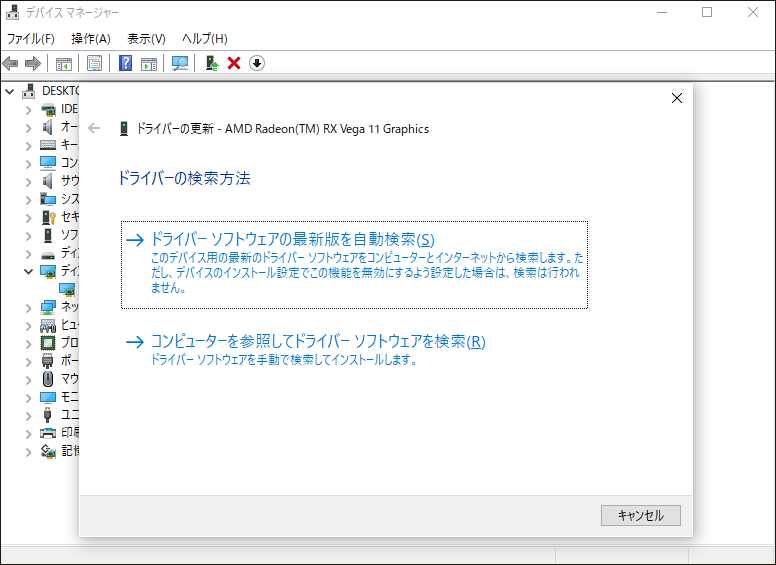Expand the IDE controllers tree node
Screen dimensions: 776x565
point(29,110)
